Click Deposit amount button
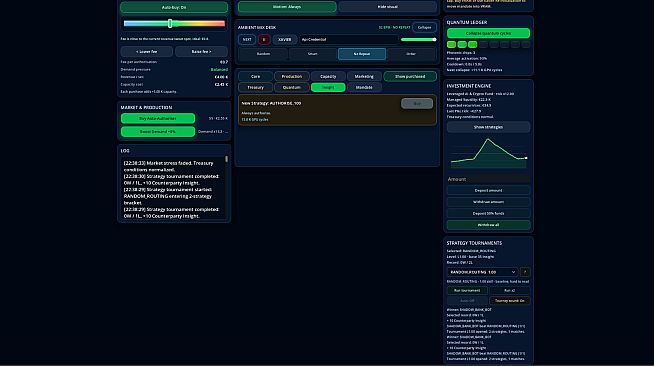Image resolution: width=654 pixels, height=366 pixels. [488, 191]
